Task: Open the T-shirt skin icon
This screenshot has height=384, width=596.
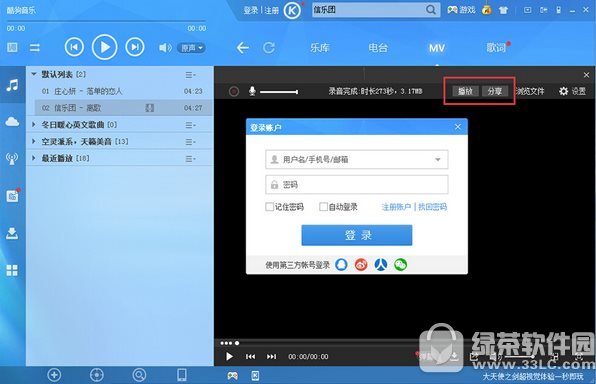Action: tap(503, 10)
